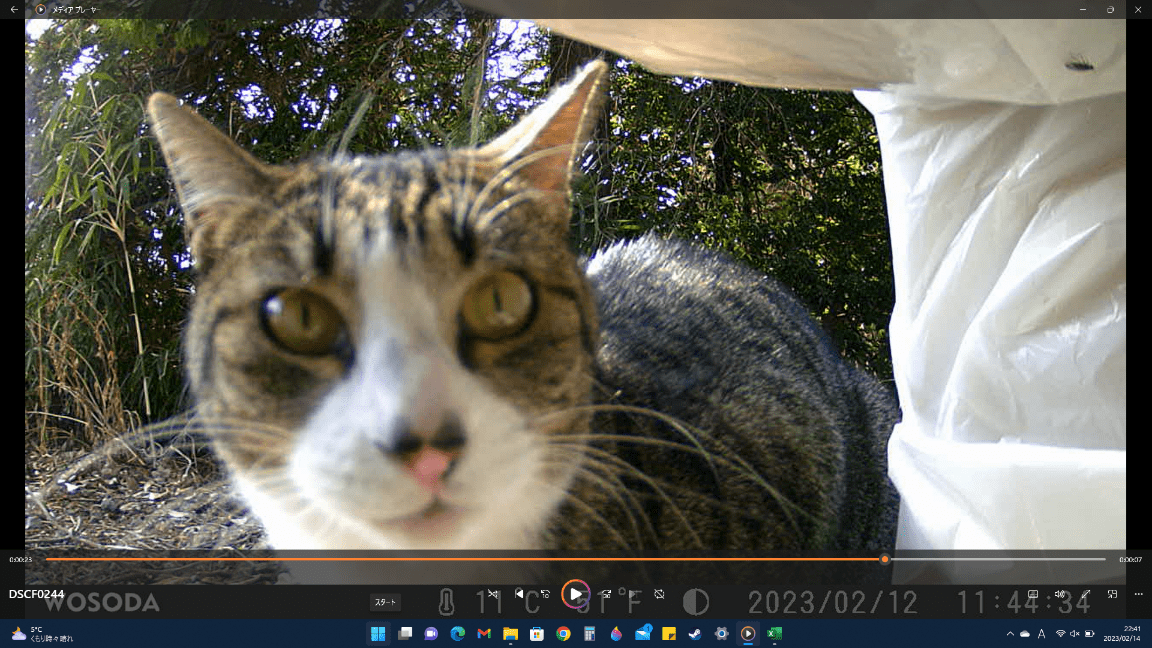The image size is (1152, 648).
Task: Toggle shuffle playback
Action: [493, 594]
